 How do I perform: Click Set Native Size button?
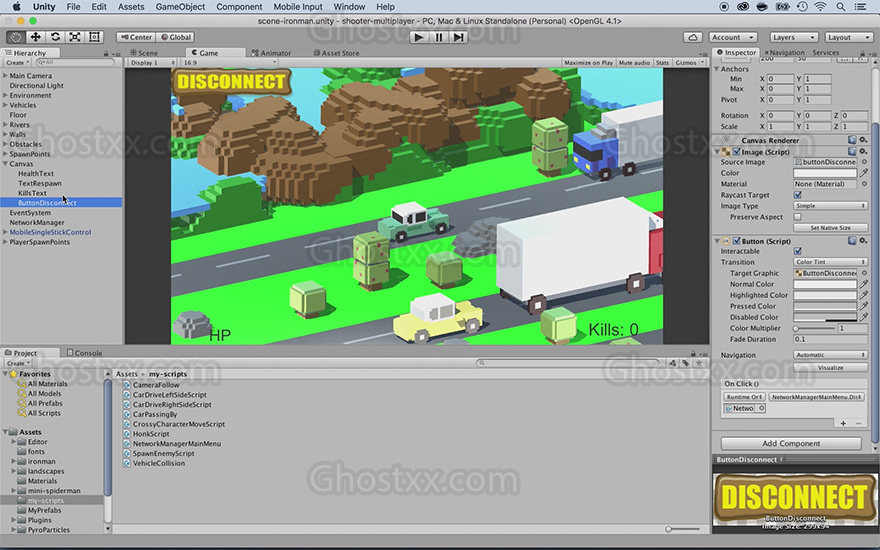point(831,228)
